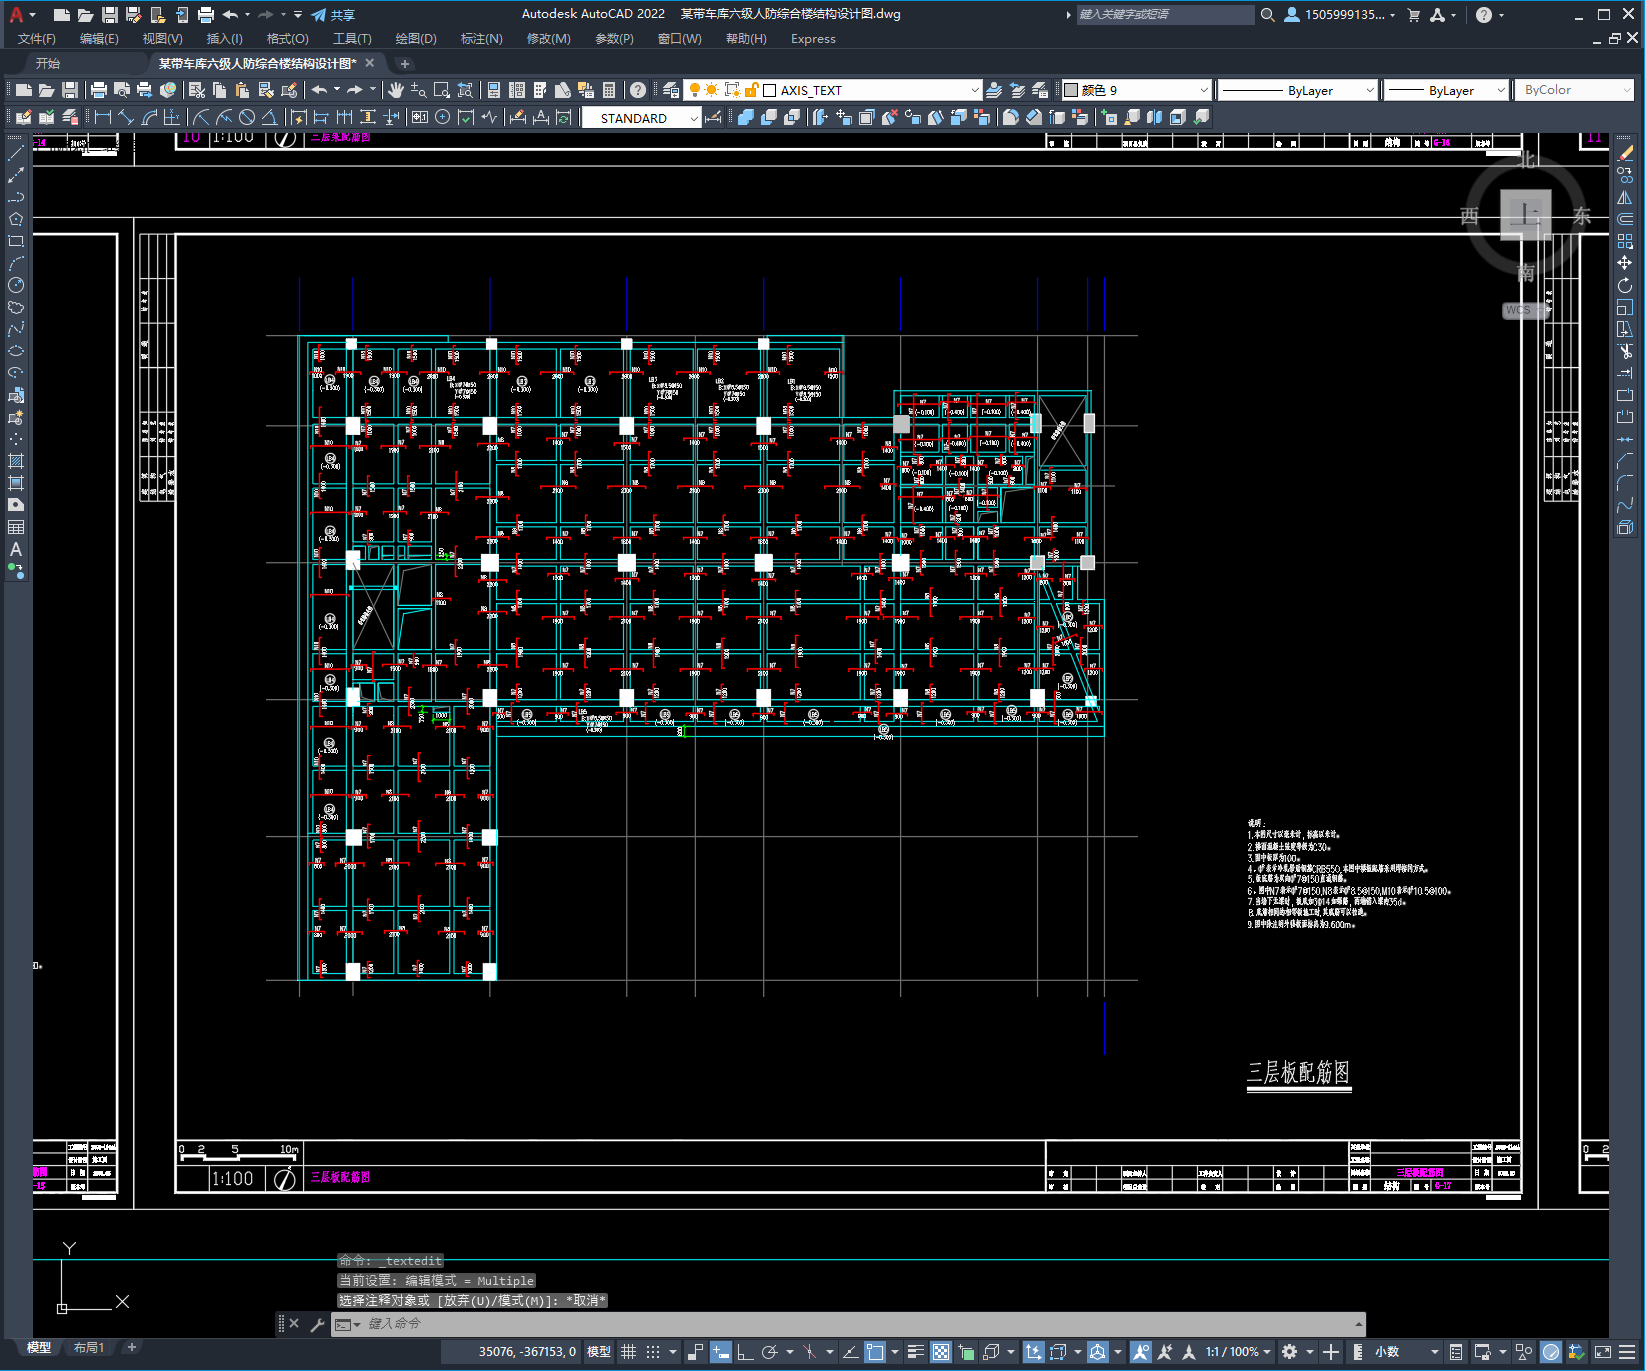Click the search magnifier icon in title bar
Screen dimensions: 1645x1371
pos(1267,15)
